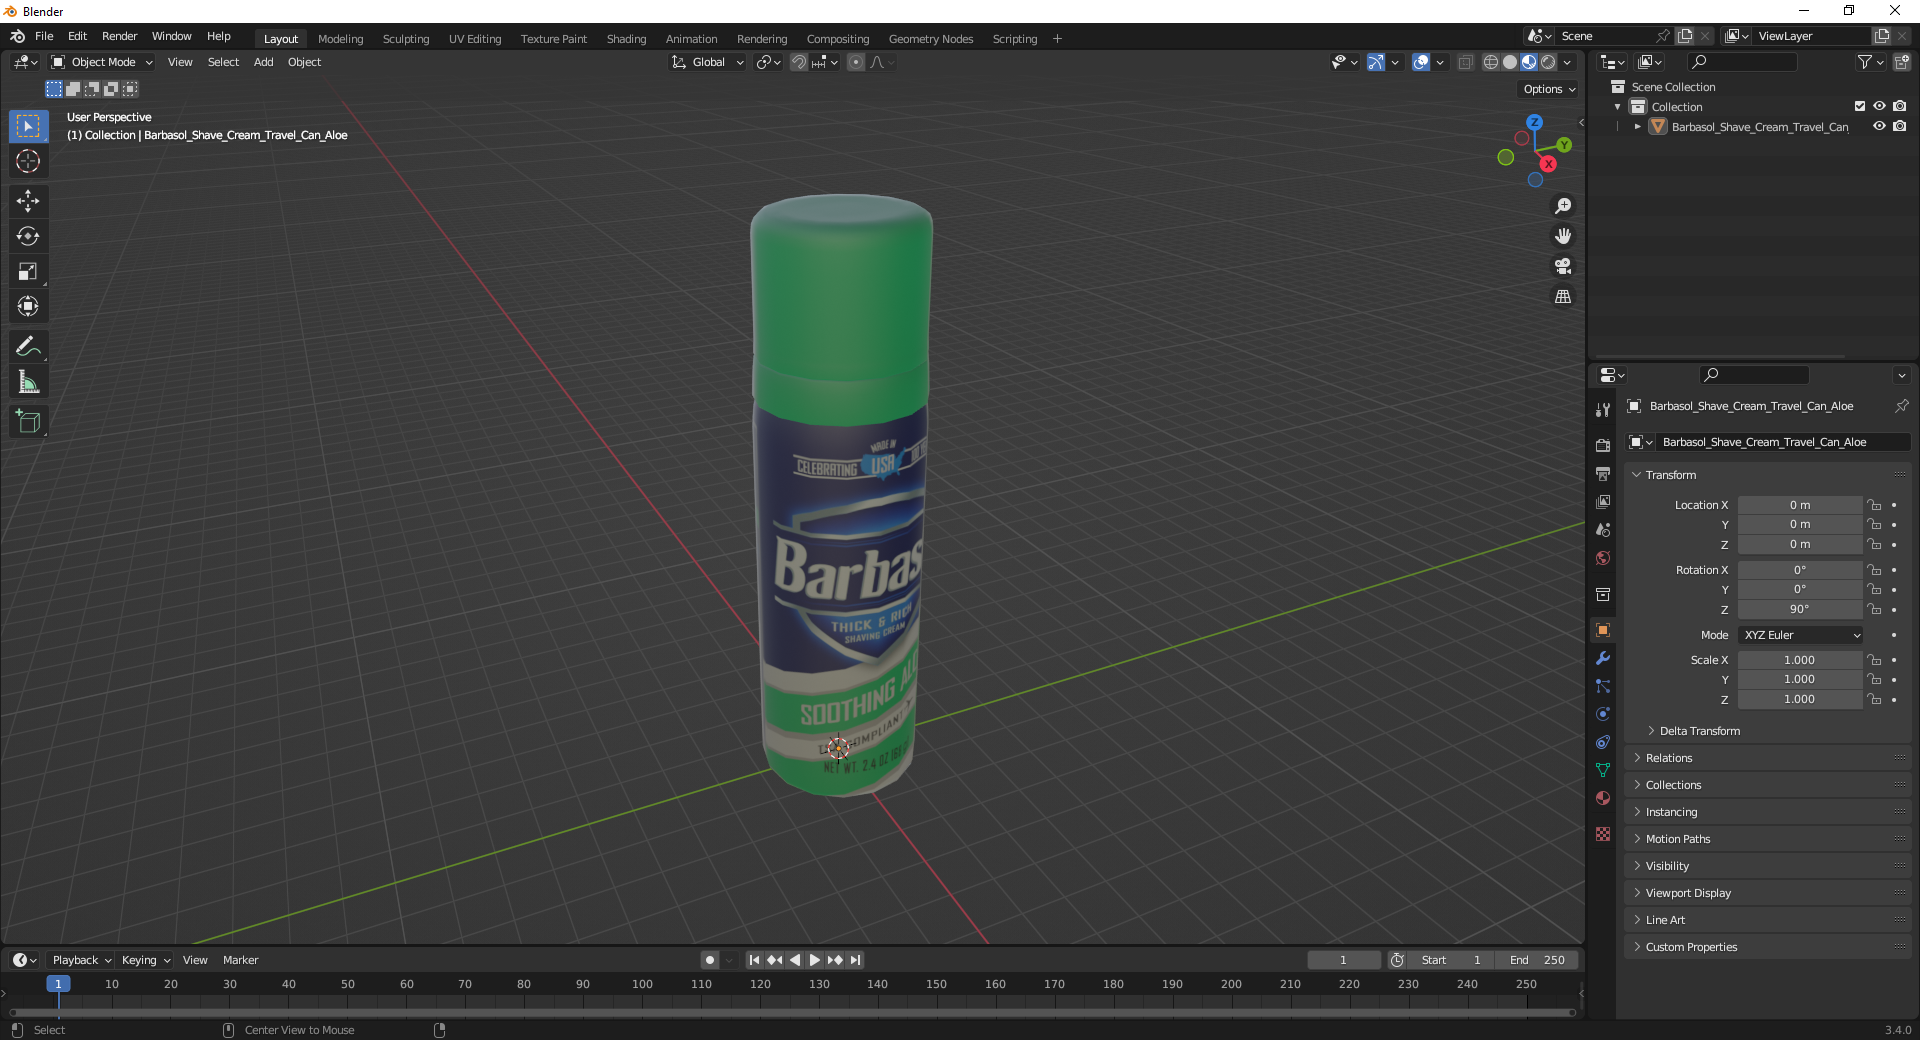Image resolution: width=1920 pixels, height=1040 pixels.
Task: Switch perspective/orthographic grid gizmo
Action: point(1563,297)
